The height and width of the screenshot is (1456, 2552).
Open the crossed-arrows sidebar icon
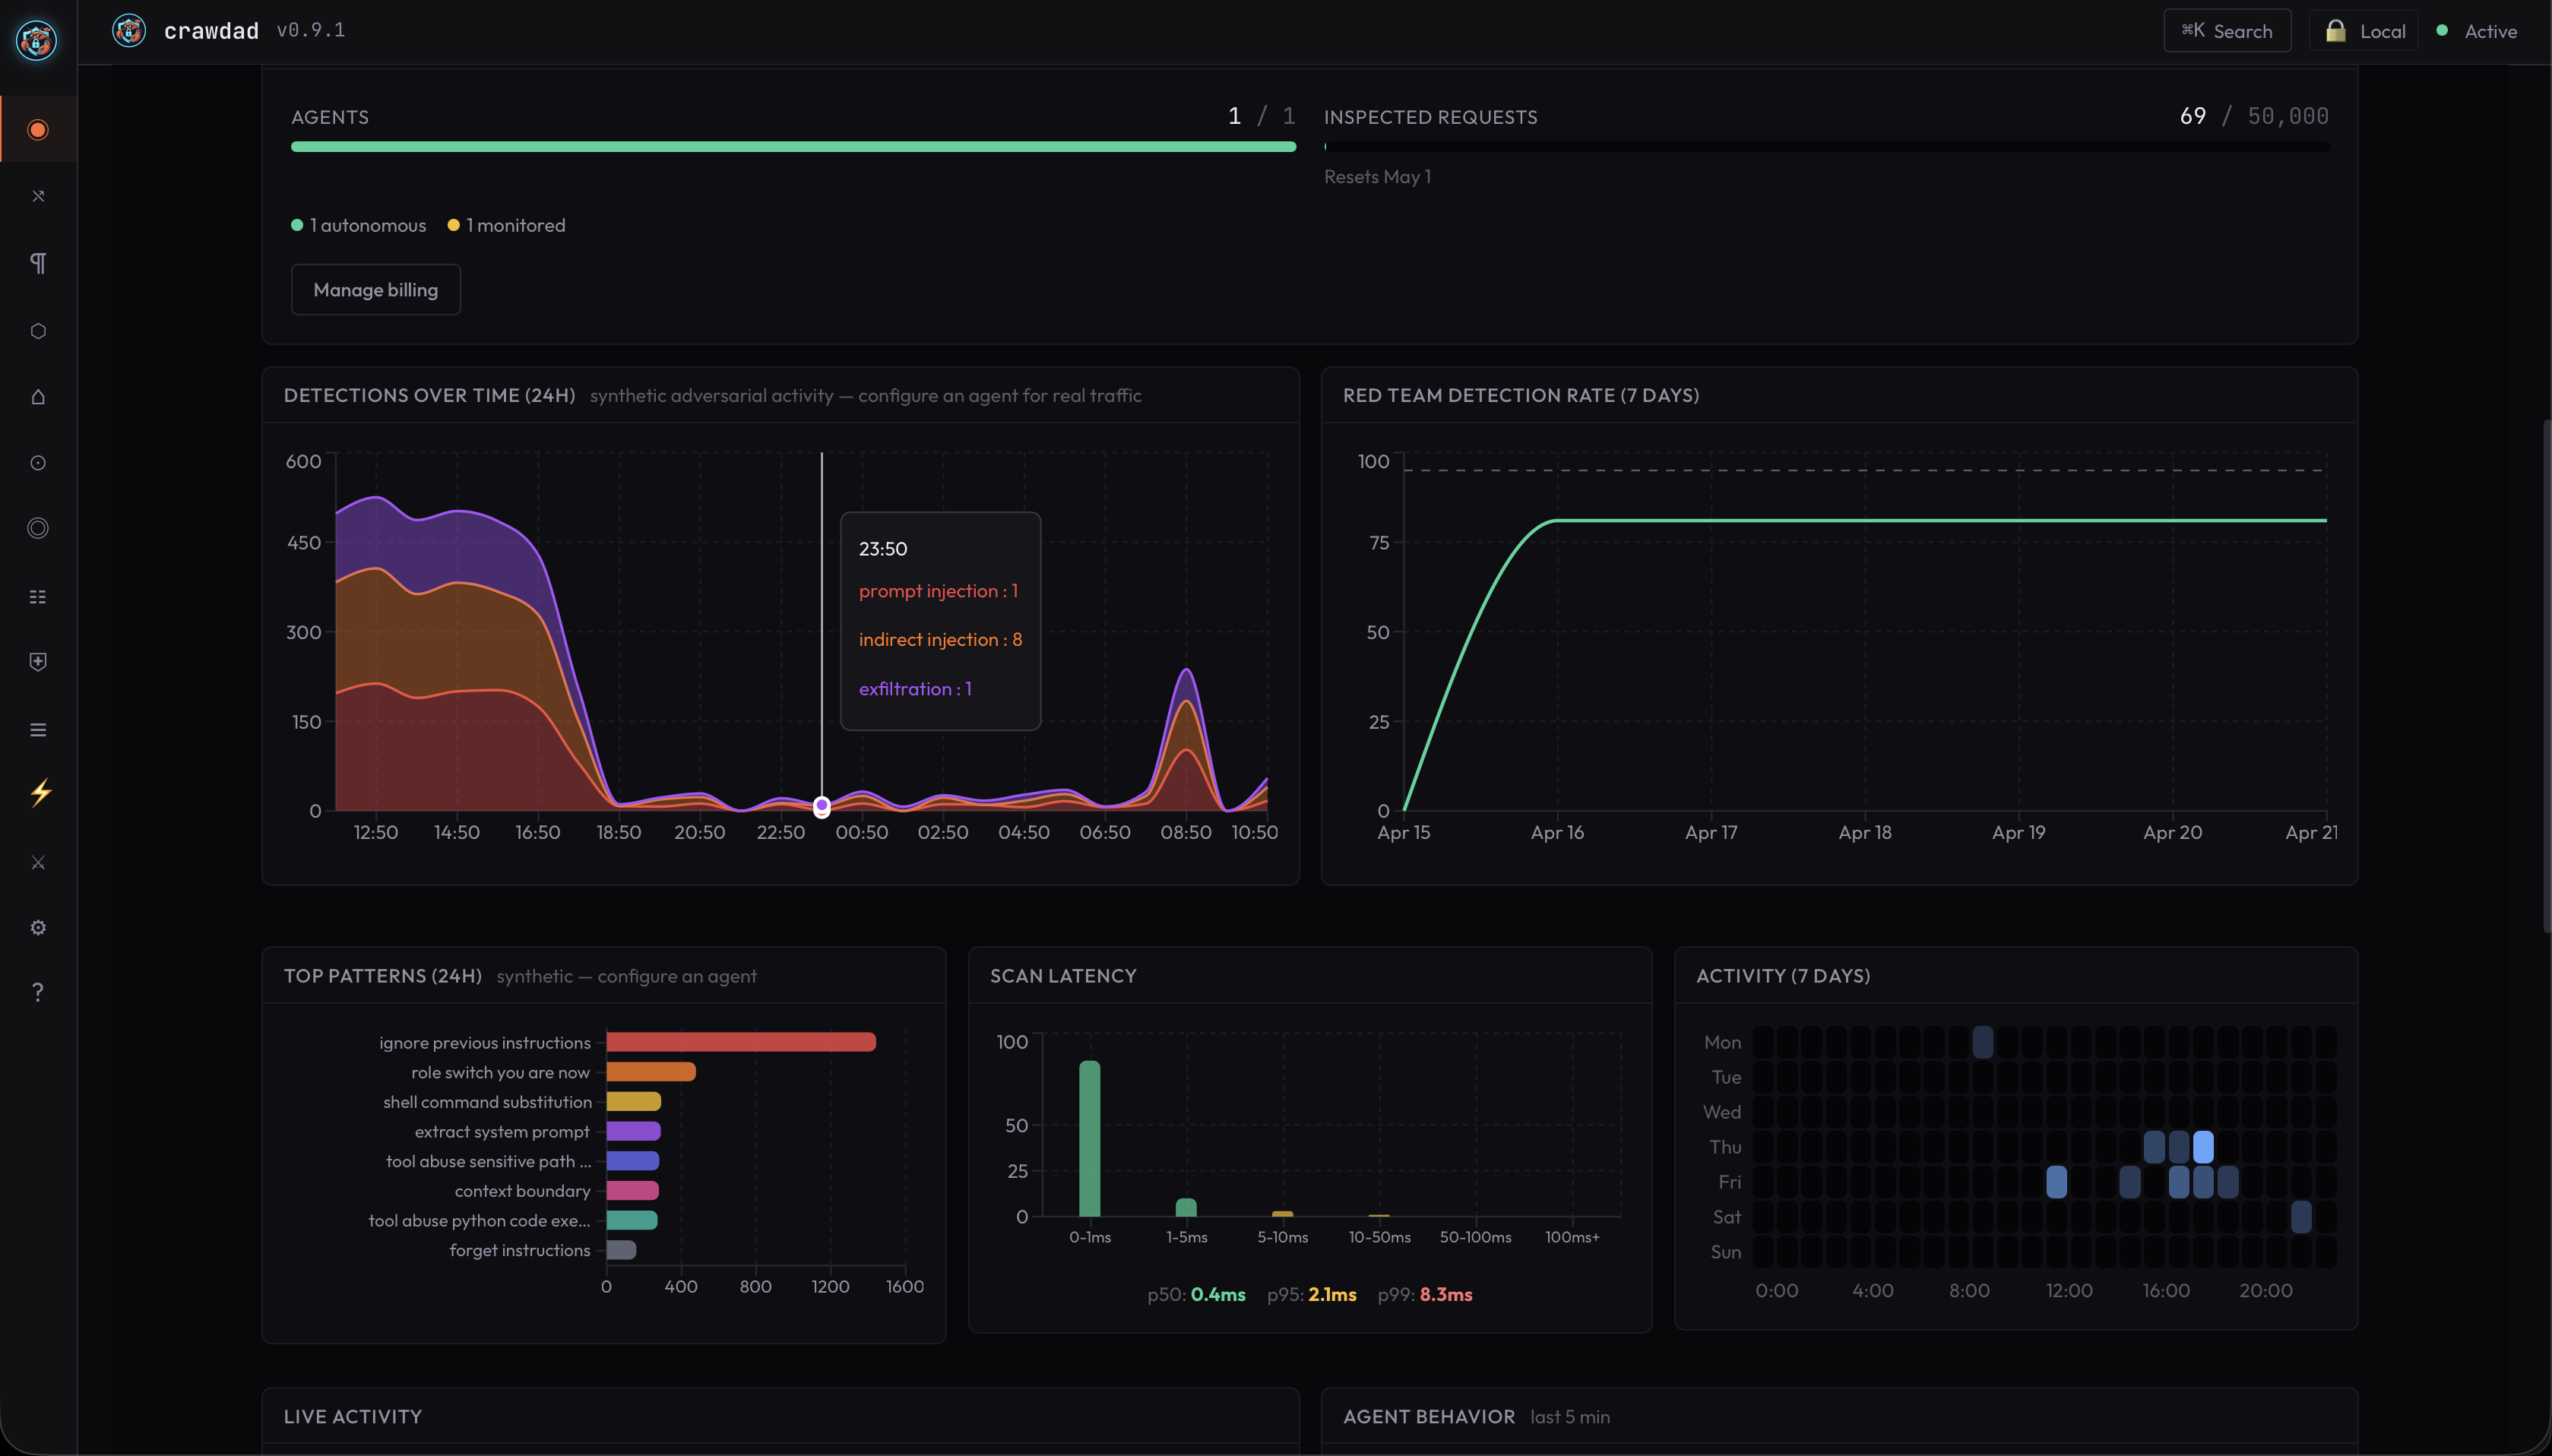tap(38, 196)
